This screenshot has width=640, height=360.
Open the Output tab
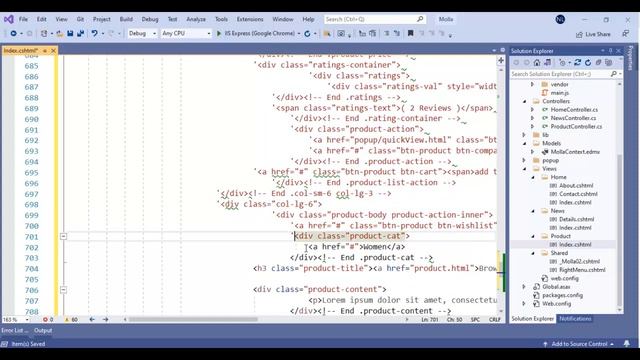(43, 331)
